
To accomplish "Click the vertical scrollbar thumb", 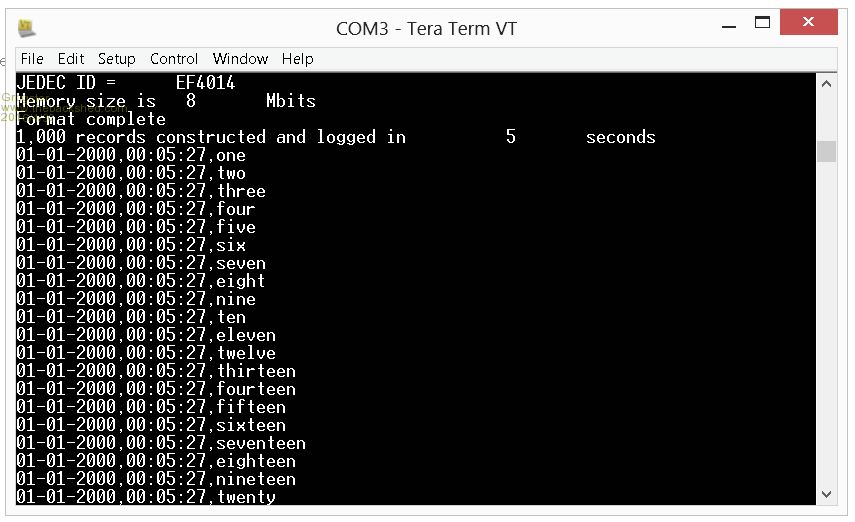I will [827, 151].
